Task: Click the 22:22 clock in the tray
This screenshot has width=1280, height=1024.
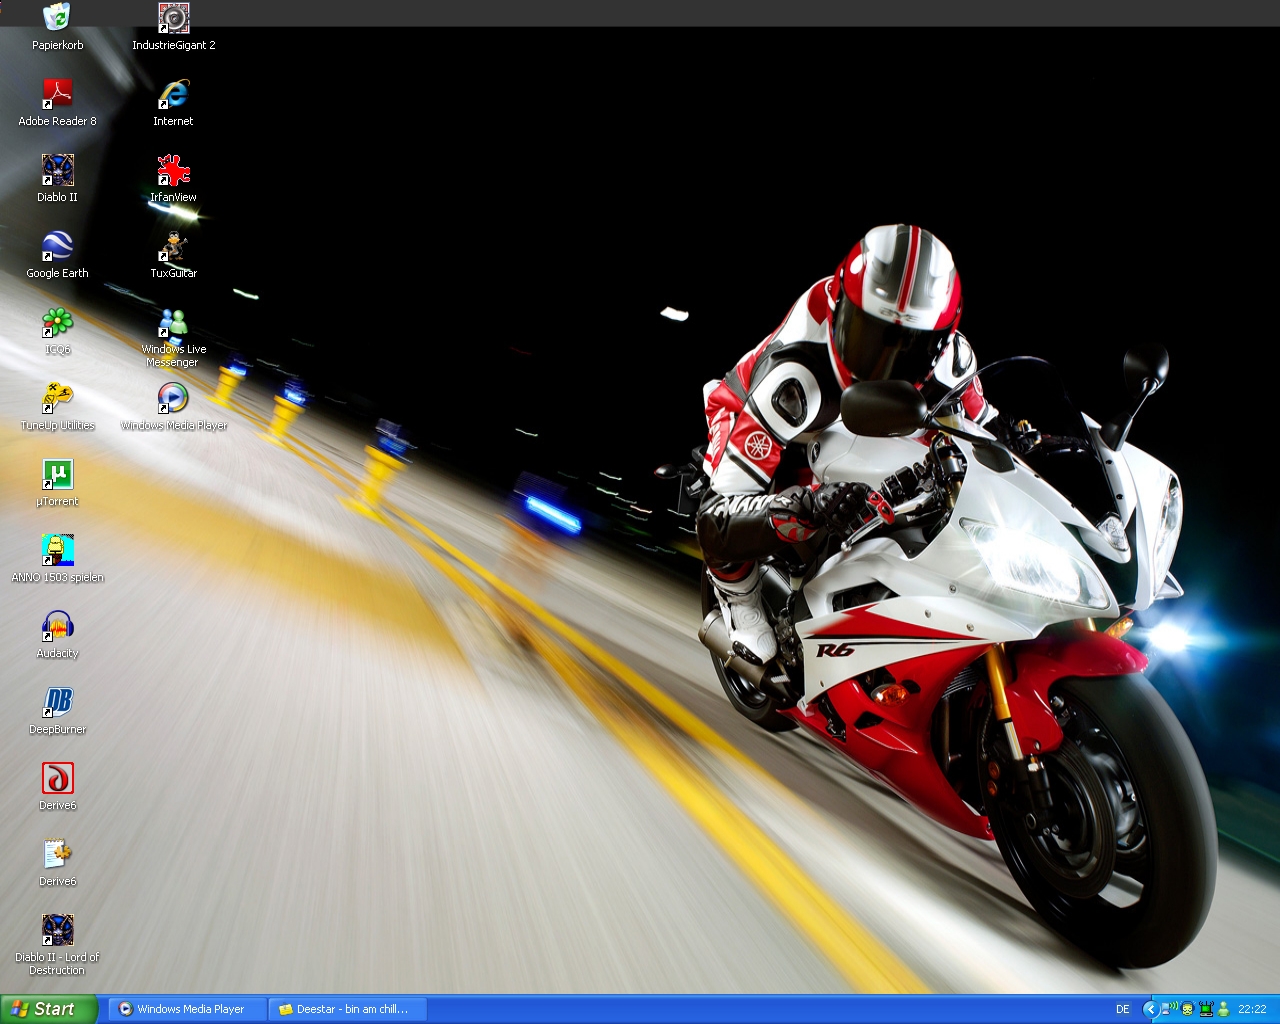Action: pyautogui.click(x=1252, y=1009)
